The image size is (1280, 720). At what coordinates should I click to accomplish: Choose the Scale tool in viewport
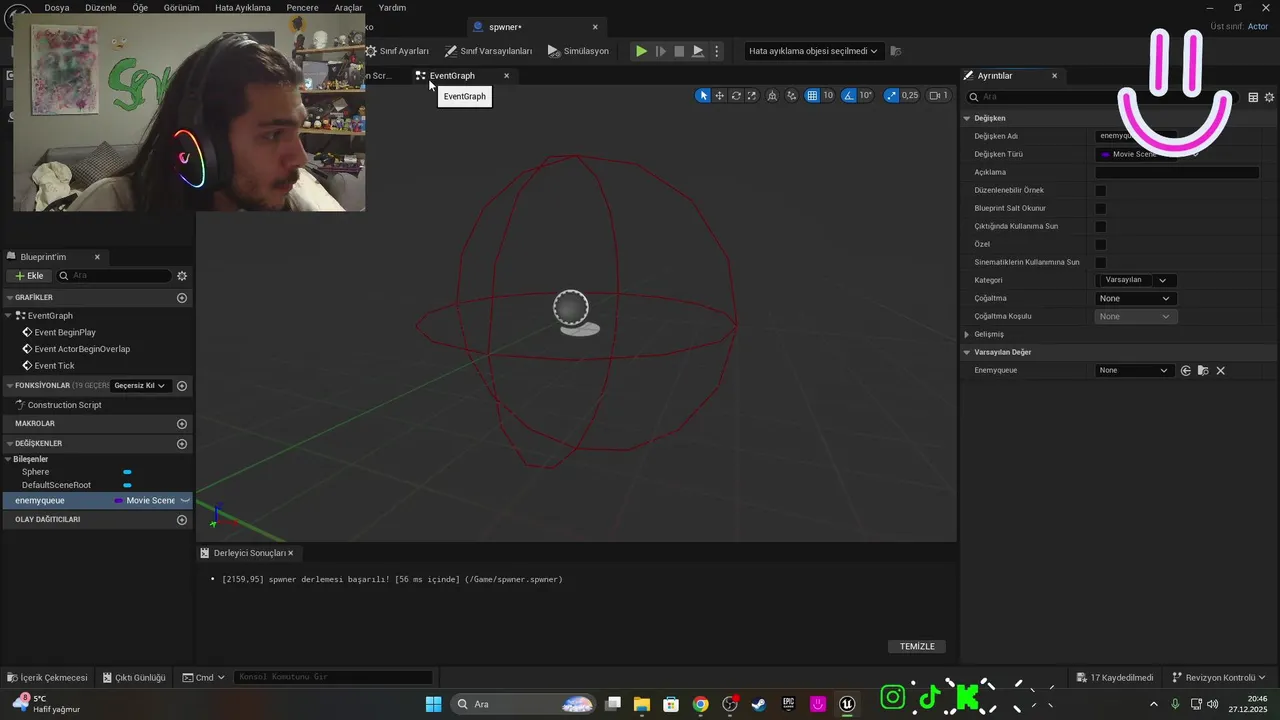[x=752, y=96]
